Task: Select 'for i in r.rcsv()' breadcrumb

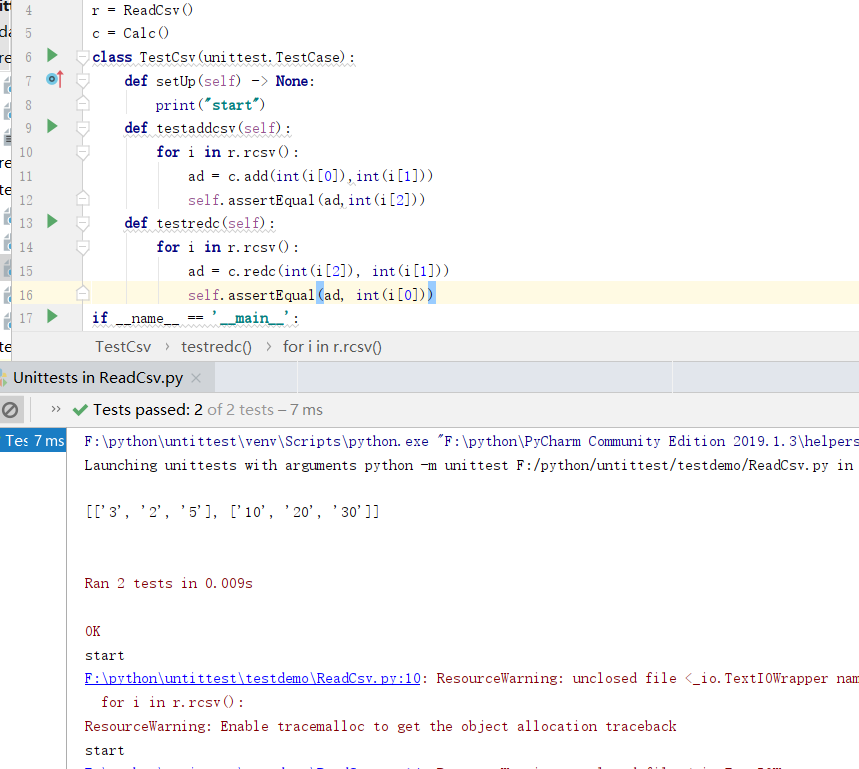Action: tap(332, 347)
